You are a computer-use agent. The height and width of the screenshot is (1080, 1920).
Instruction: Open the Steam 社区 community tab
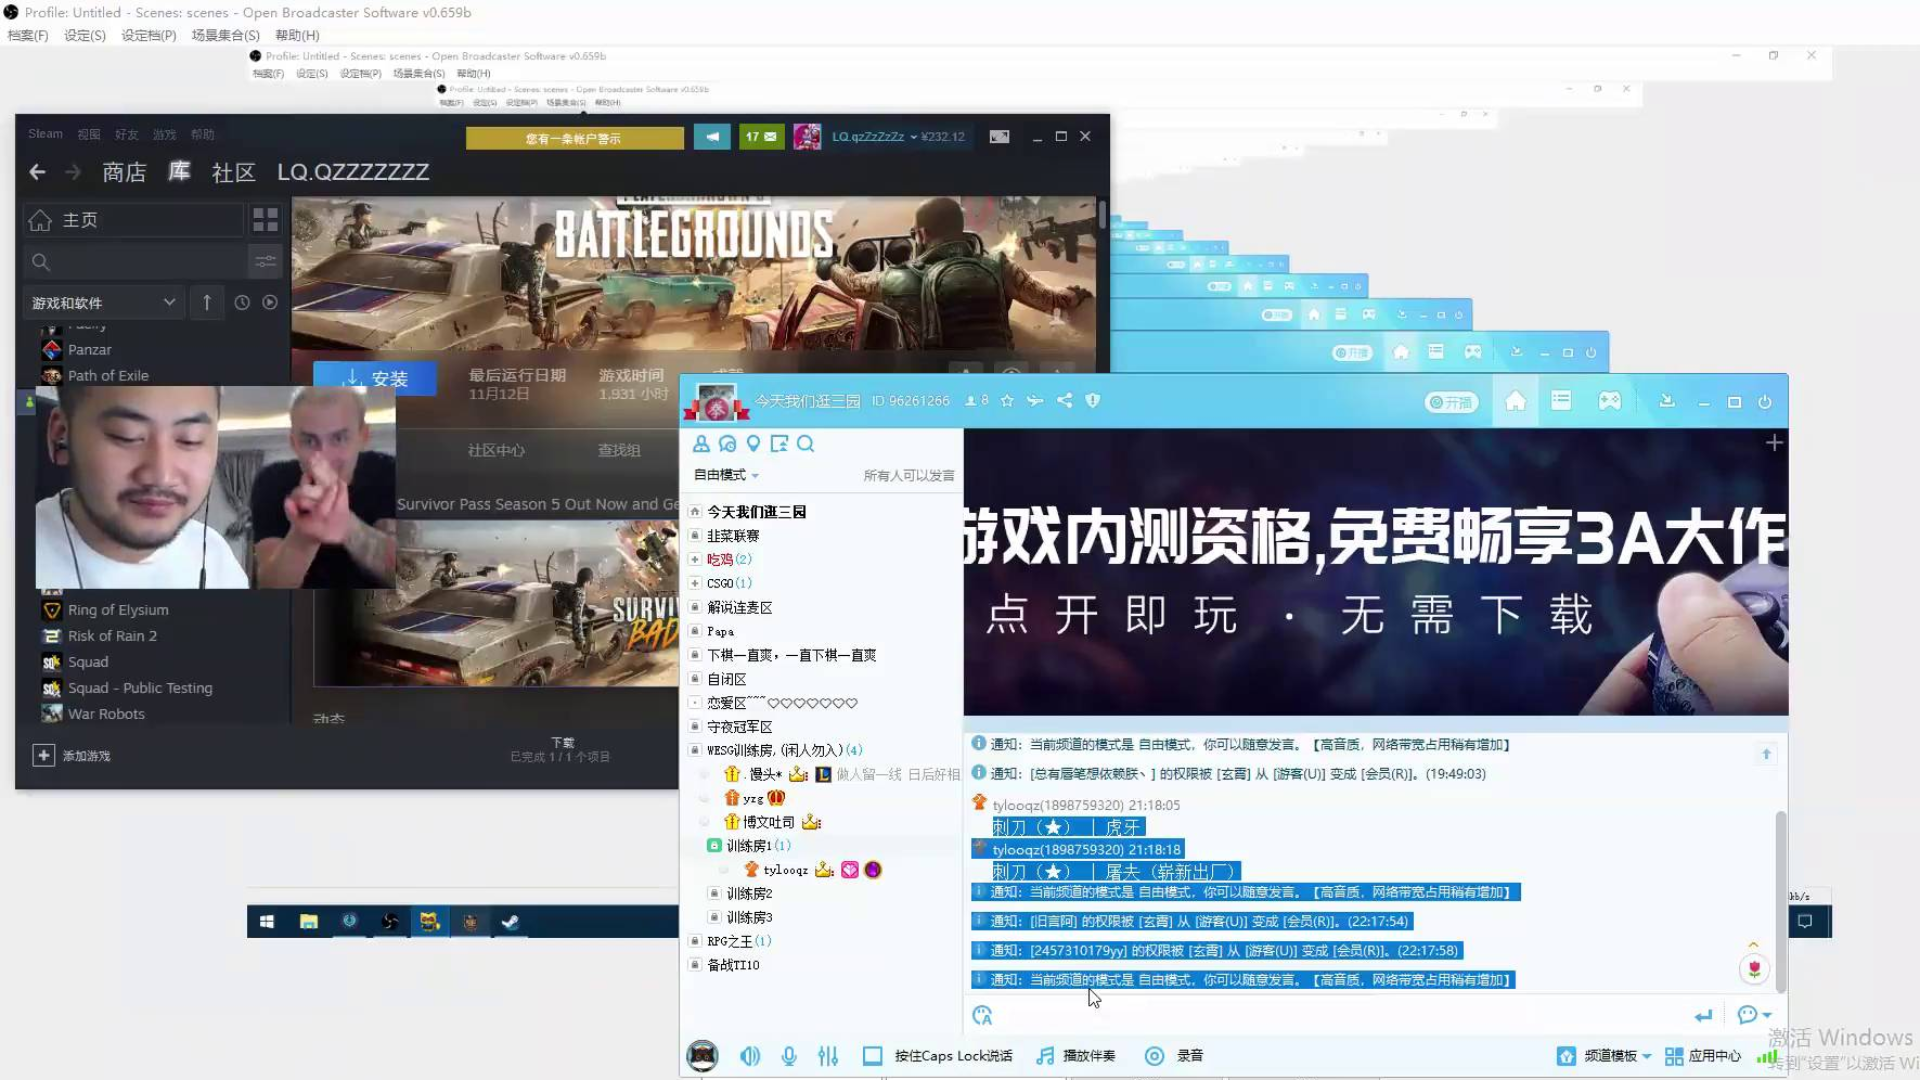(x=234, y=172)
